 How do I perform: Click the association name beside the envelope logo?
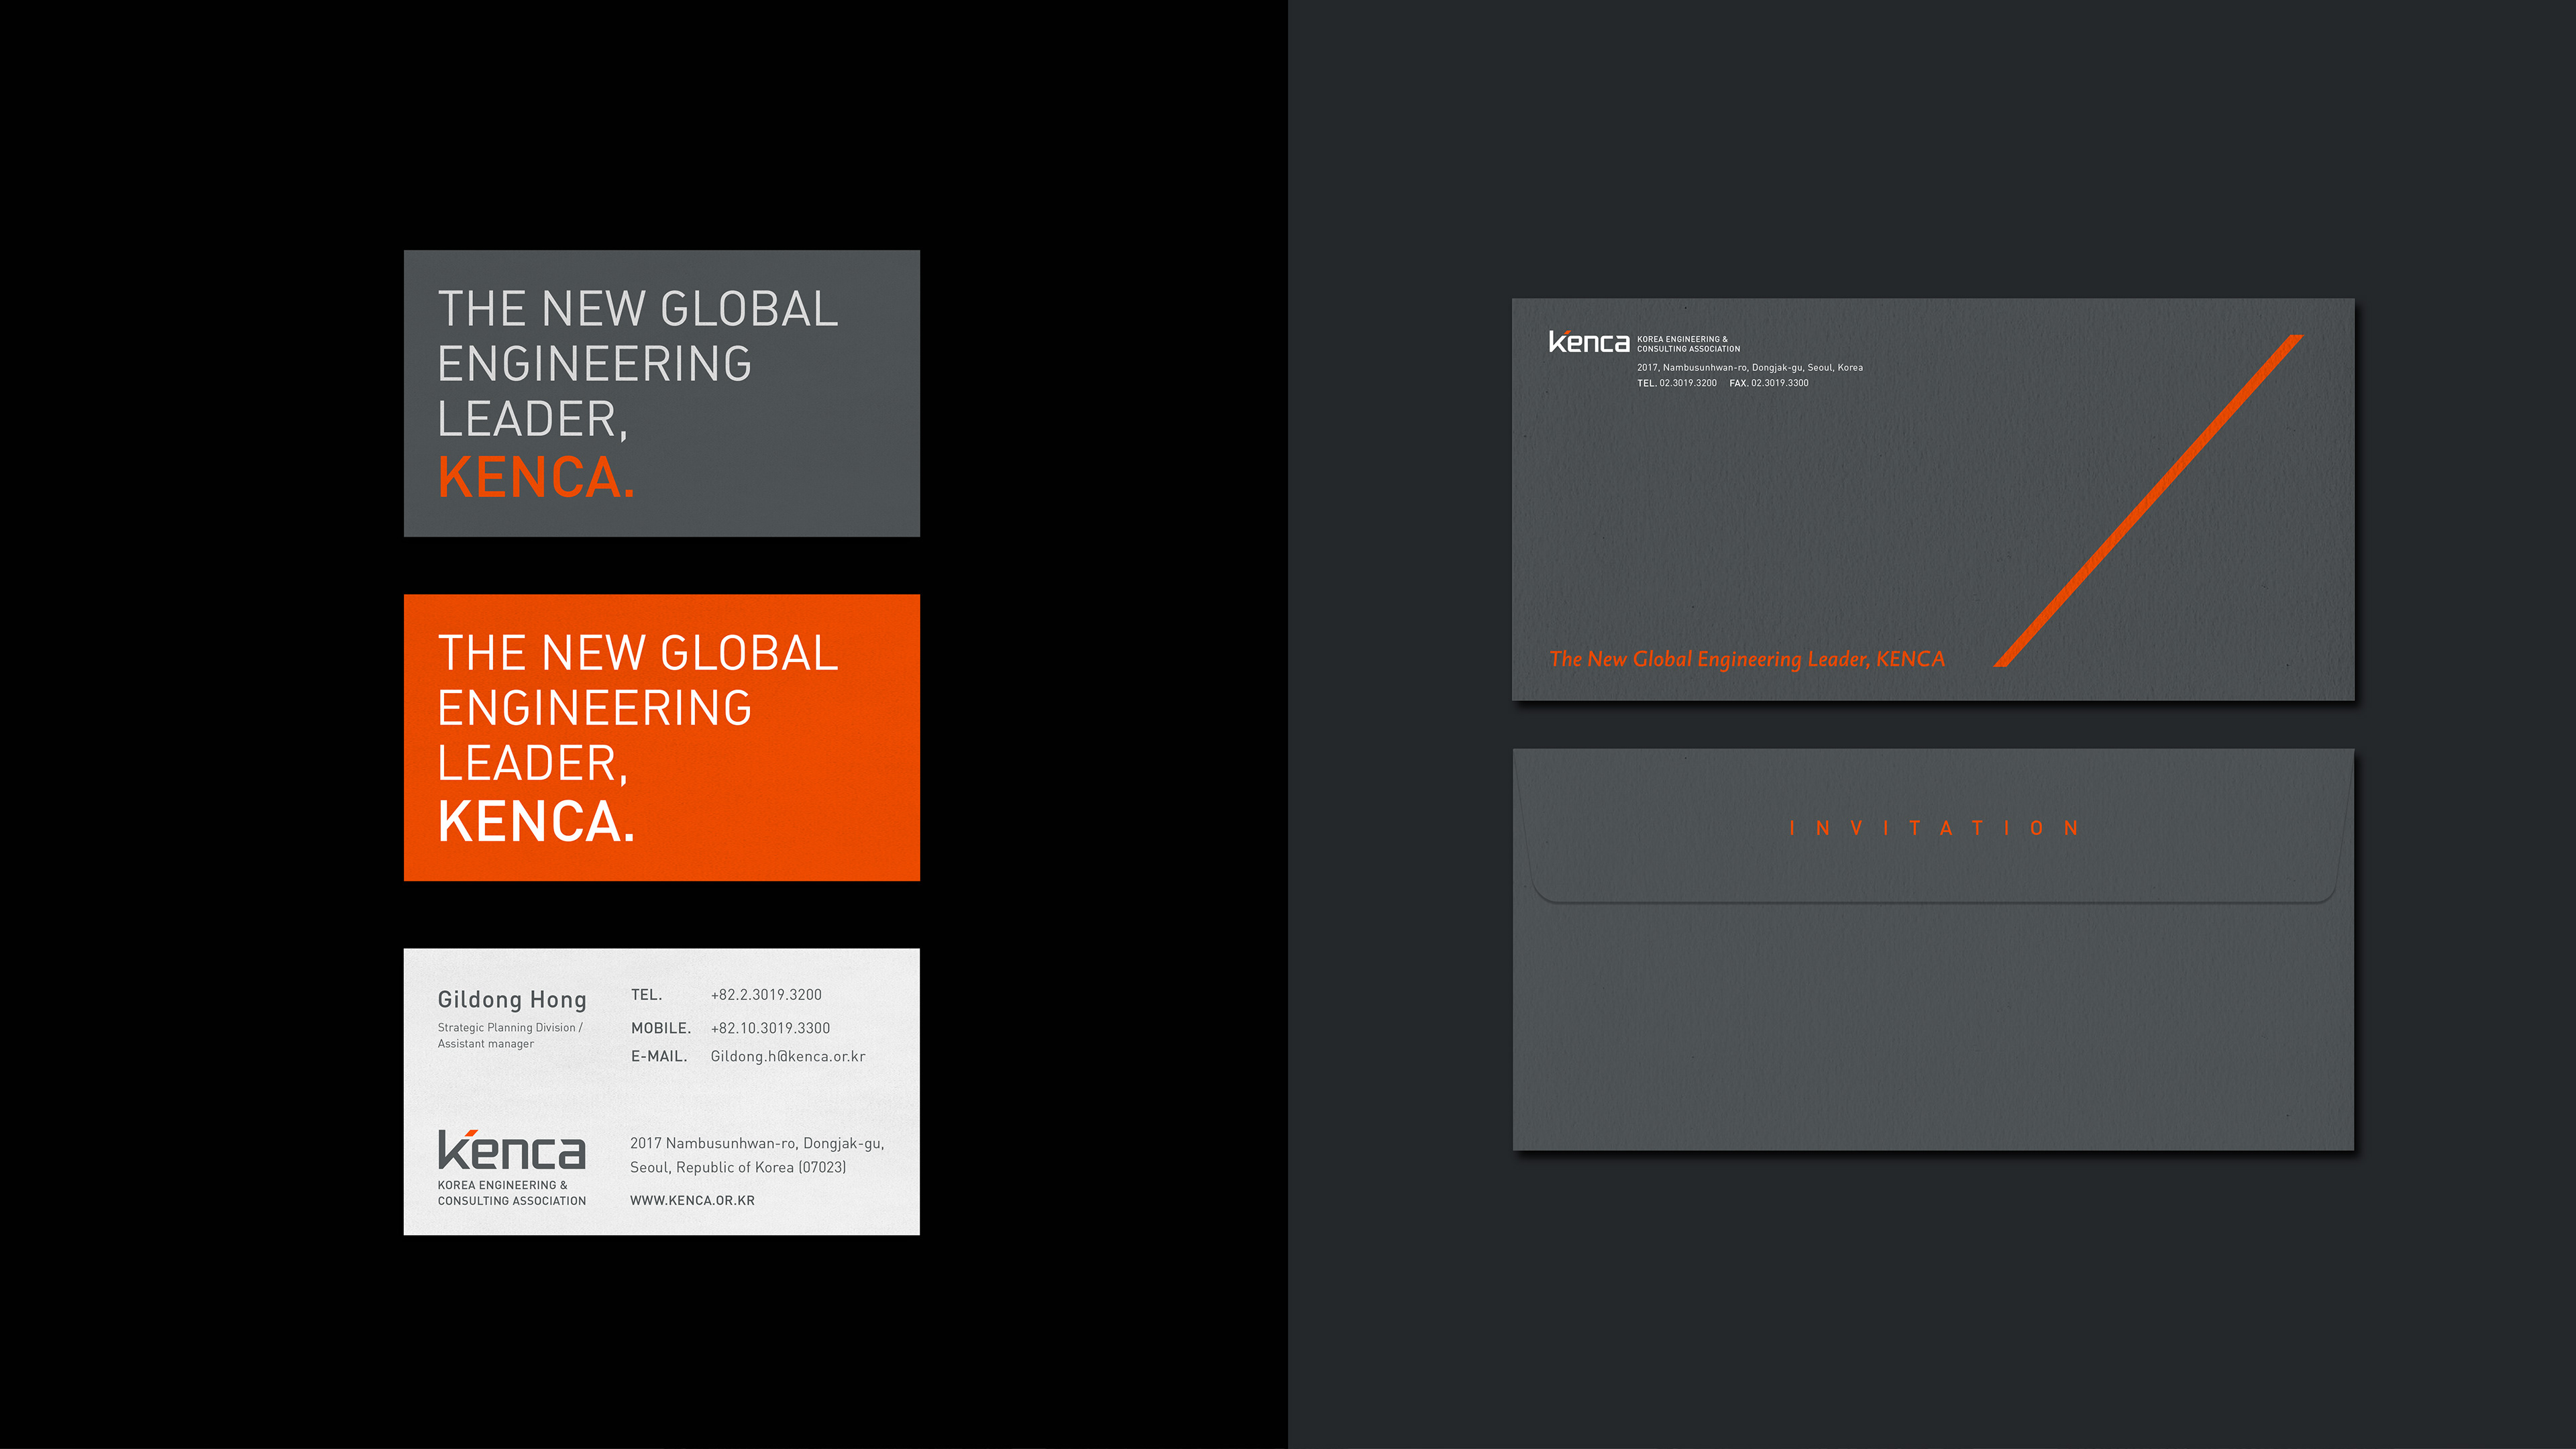[x=1688, y=344]
